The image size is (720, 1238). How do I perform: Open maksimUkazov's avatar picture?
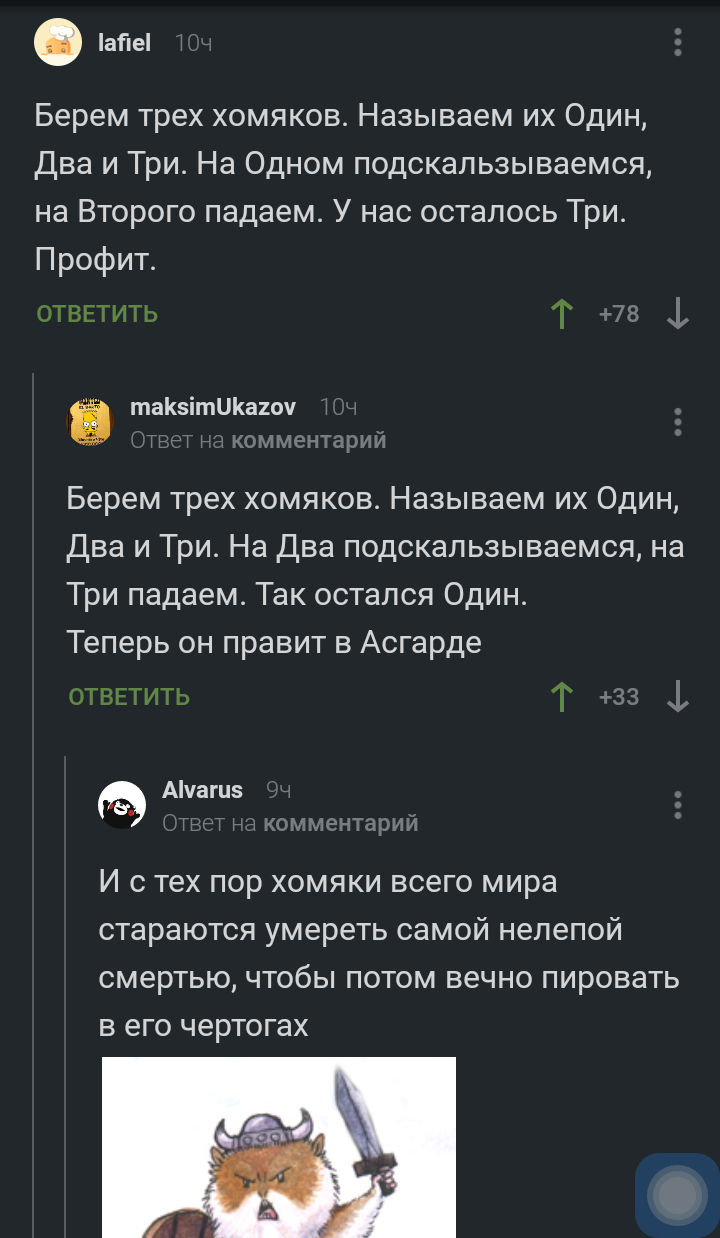(90, 421)
